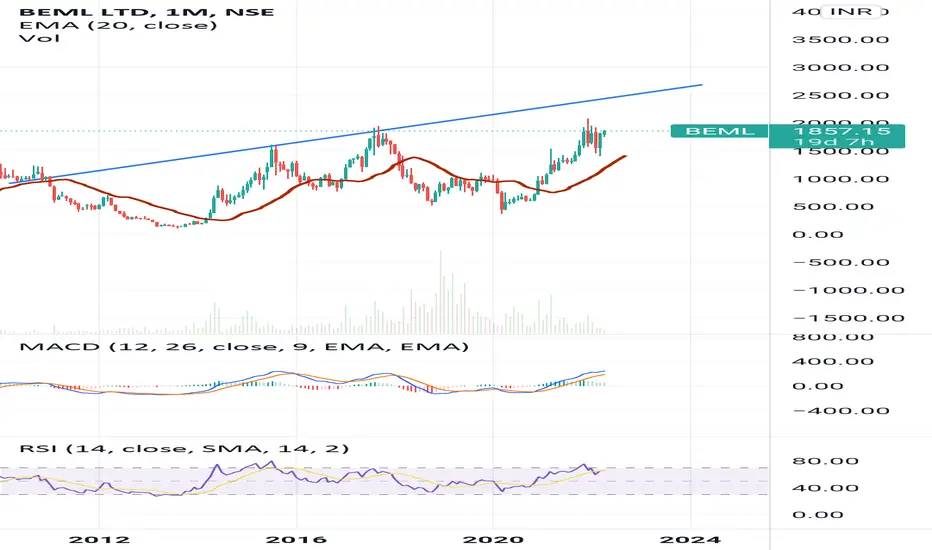
Task: Click the BEML symbol label on the price line
Action: (719, 131)
